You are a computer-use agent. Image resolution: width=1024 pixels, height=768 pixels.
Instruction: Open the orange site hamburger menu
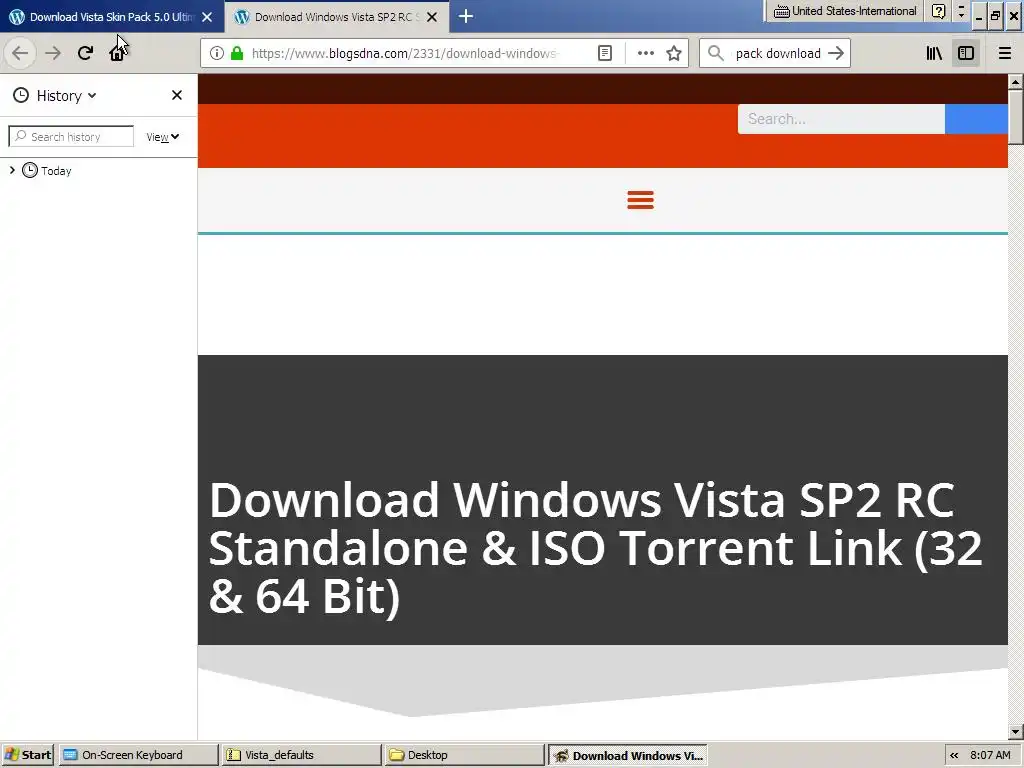click(640, 200)
